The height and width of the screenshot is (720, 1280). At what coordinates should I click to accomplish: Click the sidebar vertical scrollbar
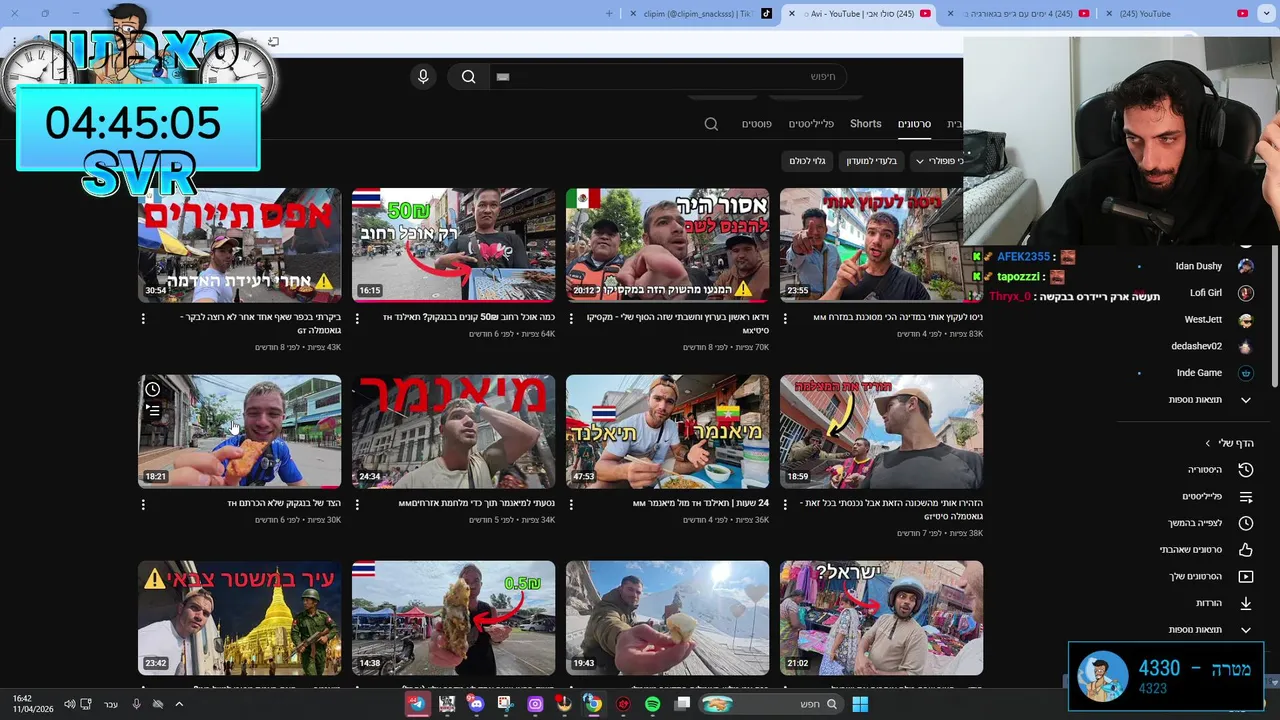pyautogui.click(x=1275, y=315)
